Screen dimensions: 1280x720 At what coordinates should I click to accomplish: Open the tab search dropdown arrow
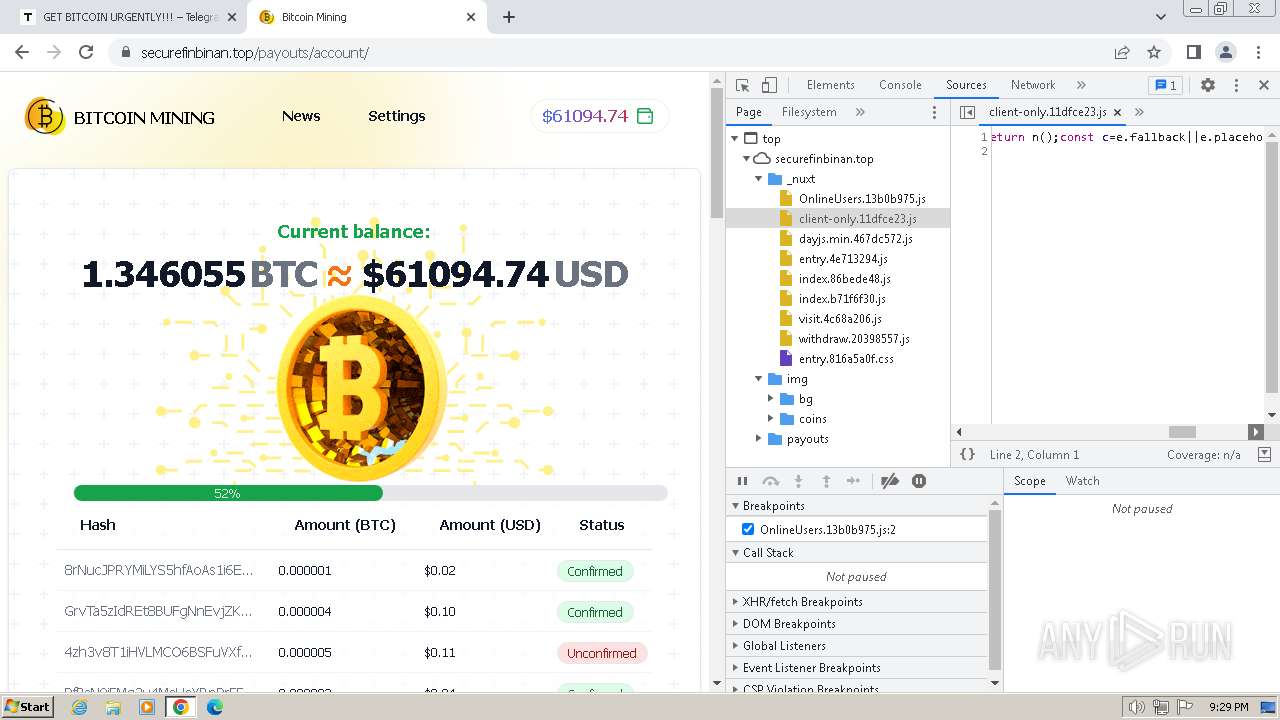(x=1160, y=17)
